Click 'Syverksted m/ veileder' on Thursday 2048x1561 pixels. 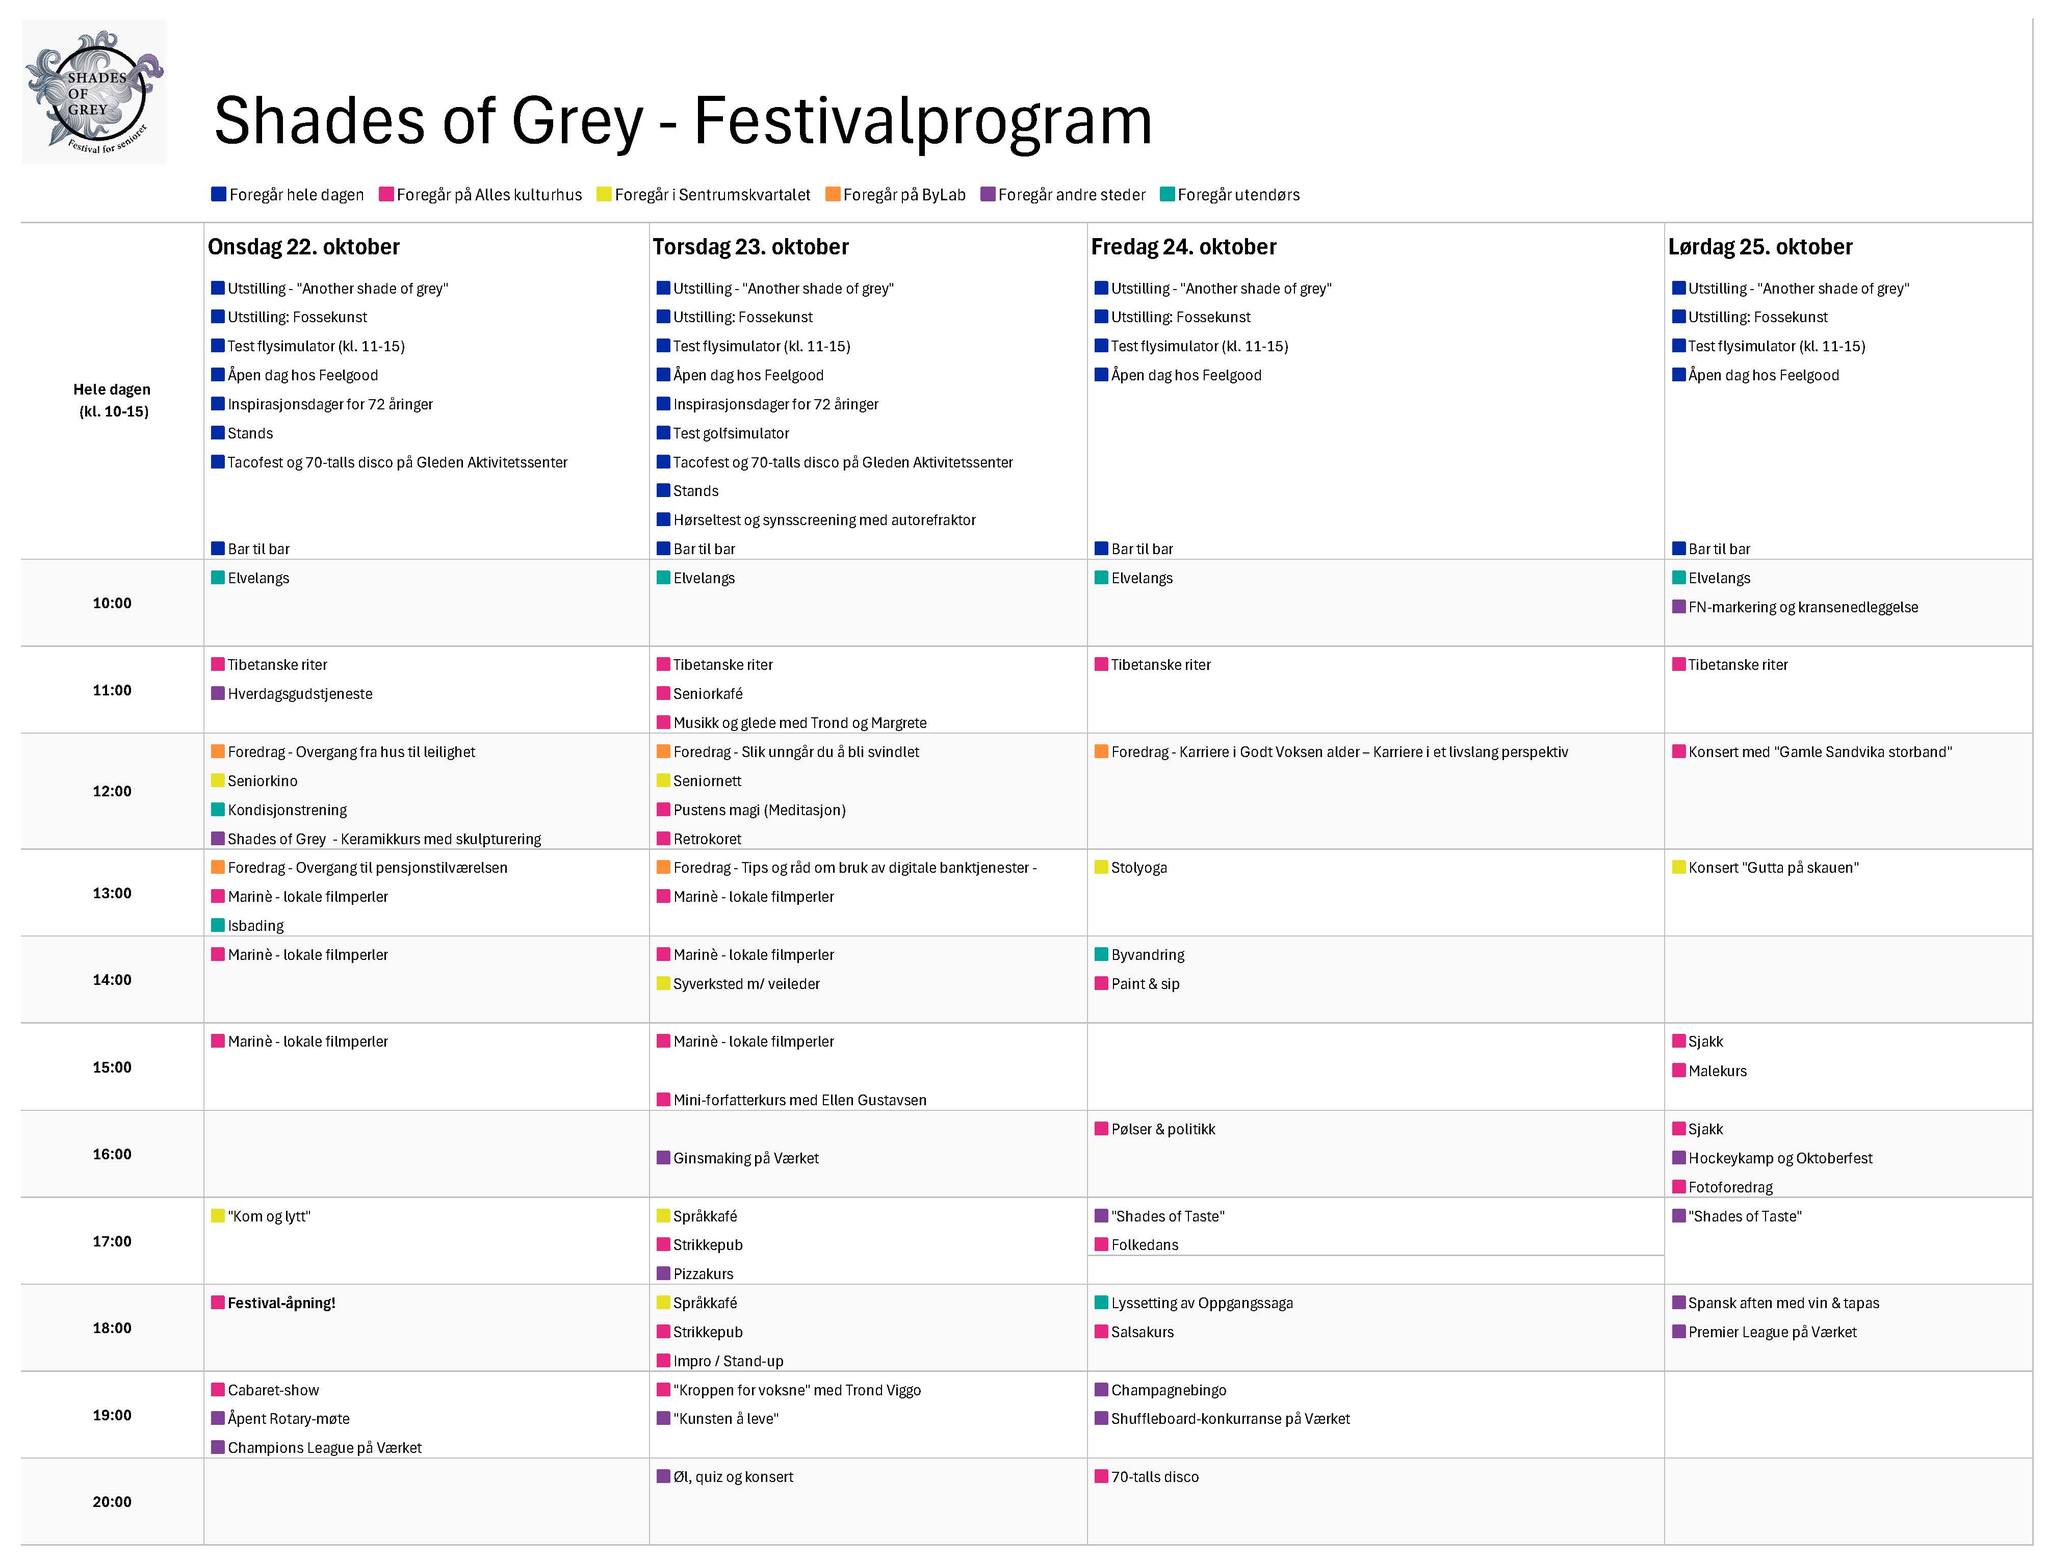[746, 984]
